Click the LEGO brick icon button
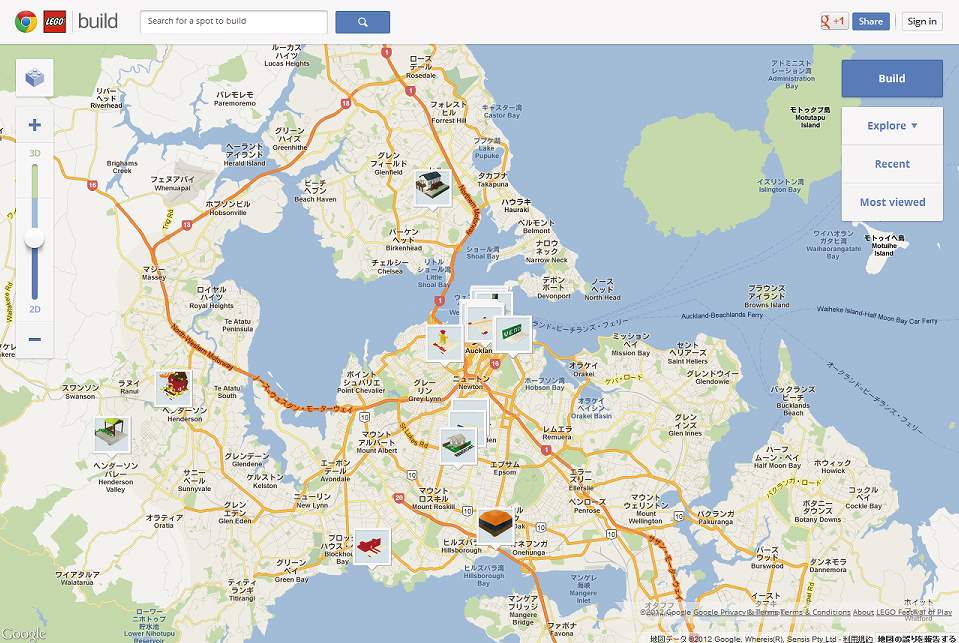This screenshot has width=959, height=643. click(x=35, y=79)
